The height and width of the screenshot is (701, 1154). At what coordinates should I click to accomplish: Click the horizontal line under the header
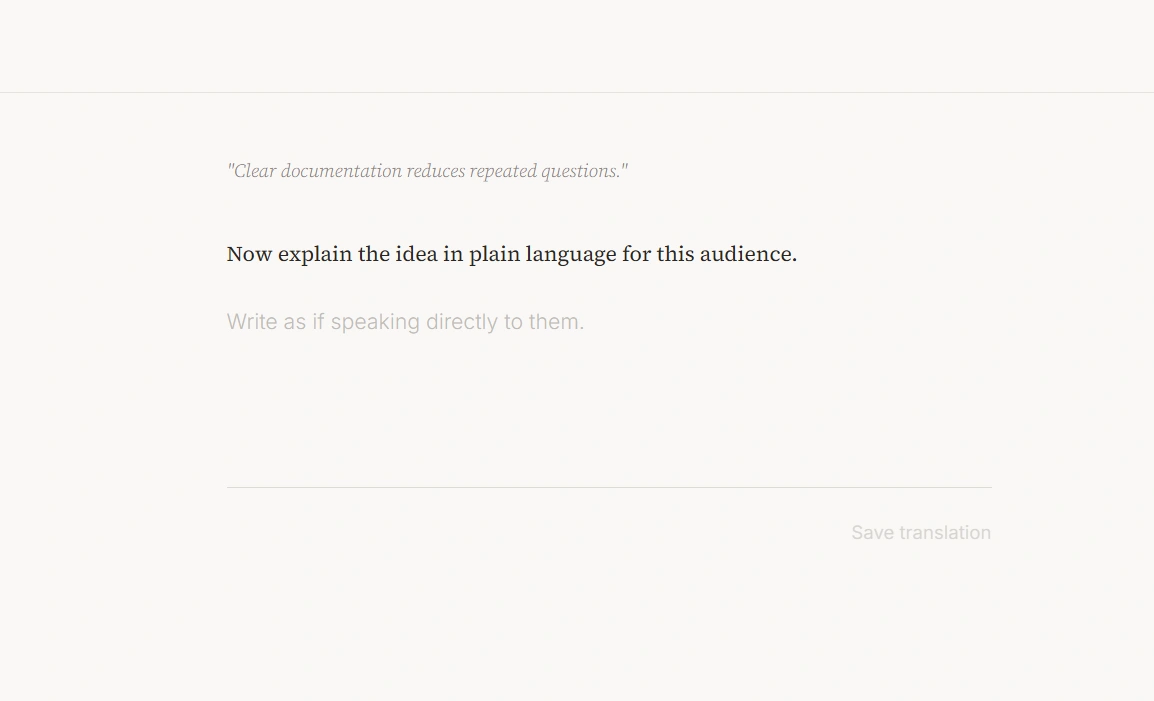(x=577, y=92)
